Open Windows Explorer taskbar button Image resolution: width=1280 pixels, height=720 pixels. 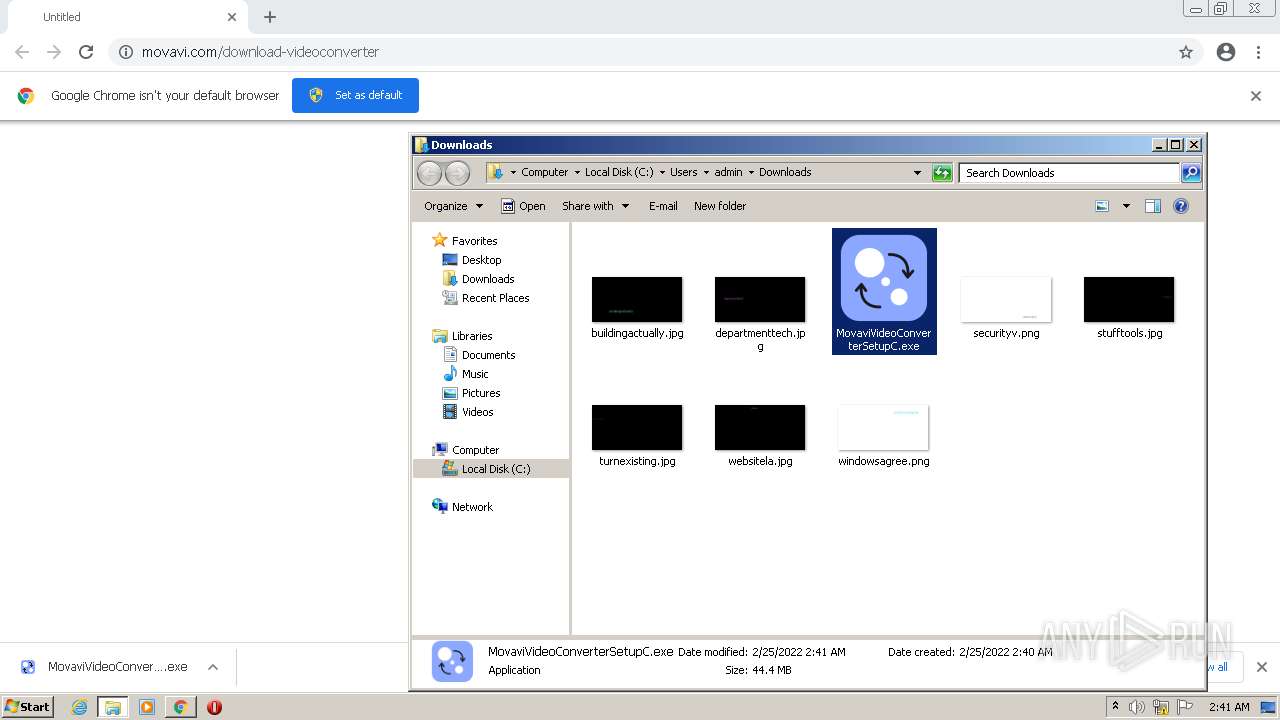click(112, 707)
